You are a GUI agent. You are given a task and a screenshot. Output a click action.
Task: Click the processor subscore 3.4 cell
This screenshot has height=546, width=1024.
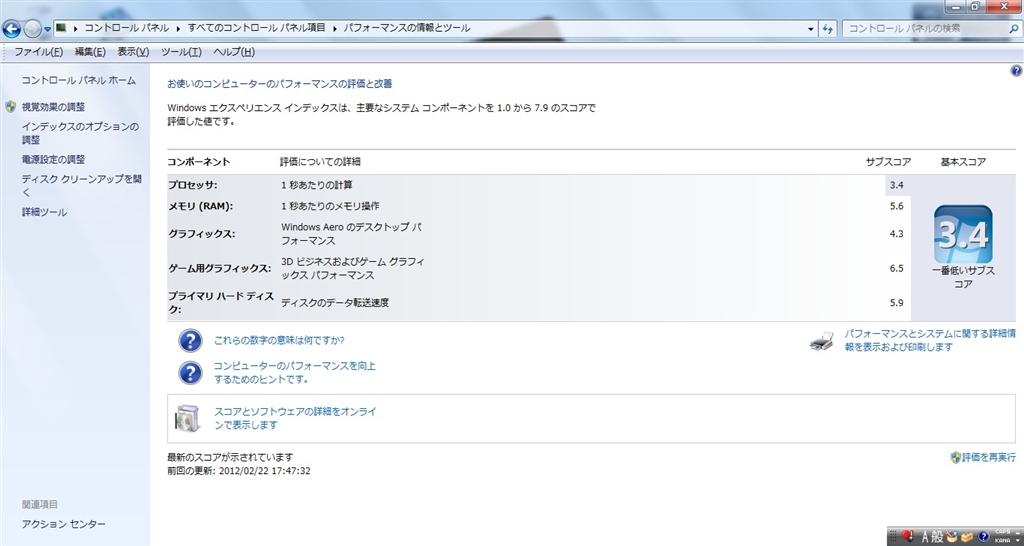pos(896,185)
